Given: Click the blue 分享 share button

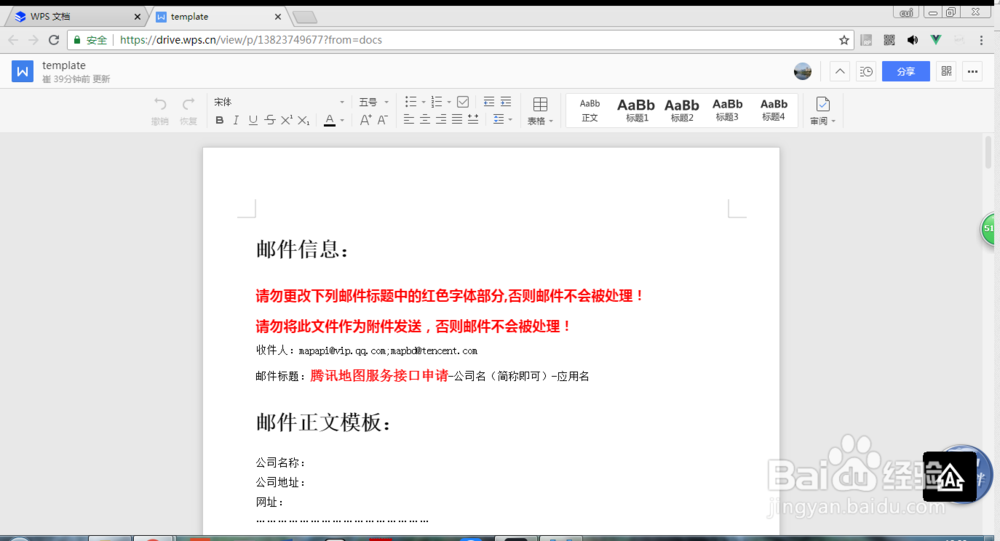Looking at the screenshot, I should coord(906,71).
